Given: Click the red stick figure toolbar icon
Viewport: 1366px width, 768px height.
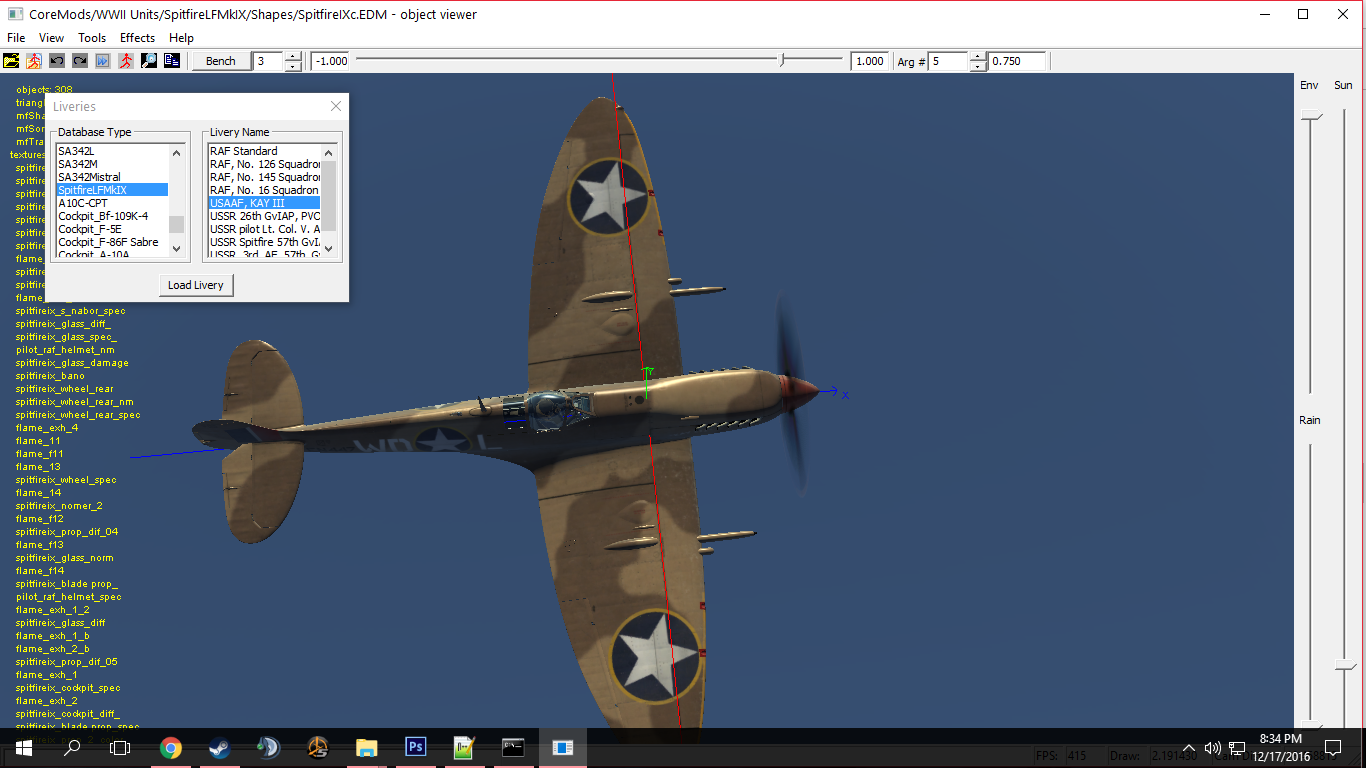Looking at the screenshot, I should (x=126, y=61).
